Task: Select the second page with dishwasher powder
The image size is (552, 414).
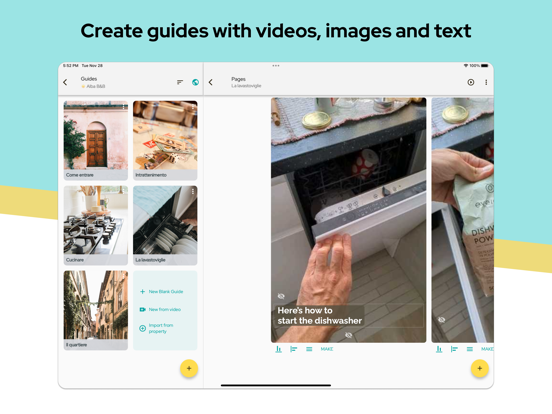Action: tap(463, 220)
